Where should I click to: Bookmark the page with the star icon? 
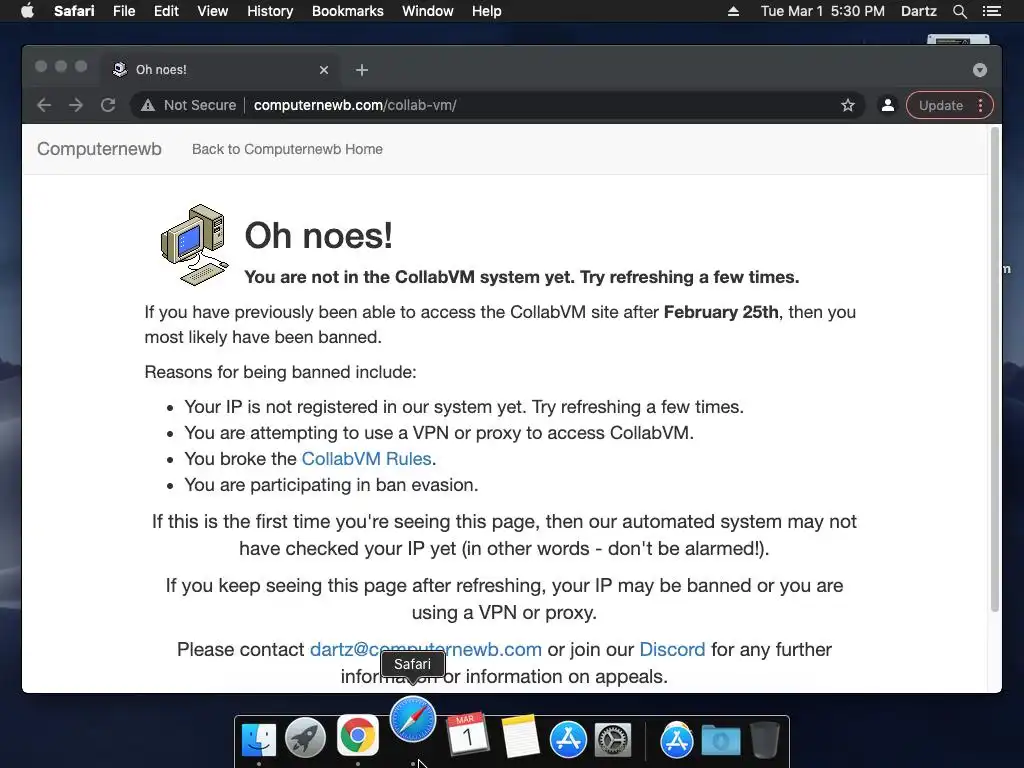(x=848, y=105)
